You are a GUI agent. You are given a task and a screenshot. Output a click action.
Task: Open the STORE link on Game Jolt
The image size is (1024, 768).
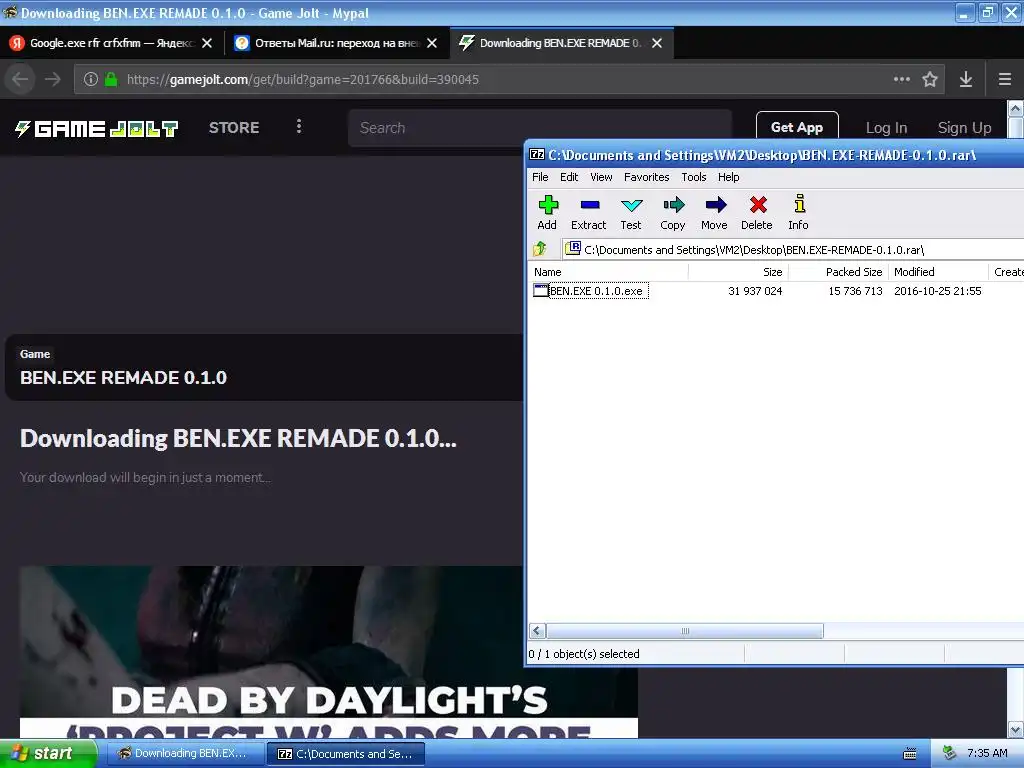pos(234,127)
